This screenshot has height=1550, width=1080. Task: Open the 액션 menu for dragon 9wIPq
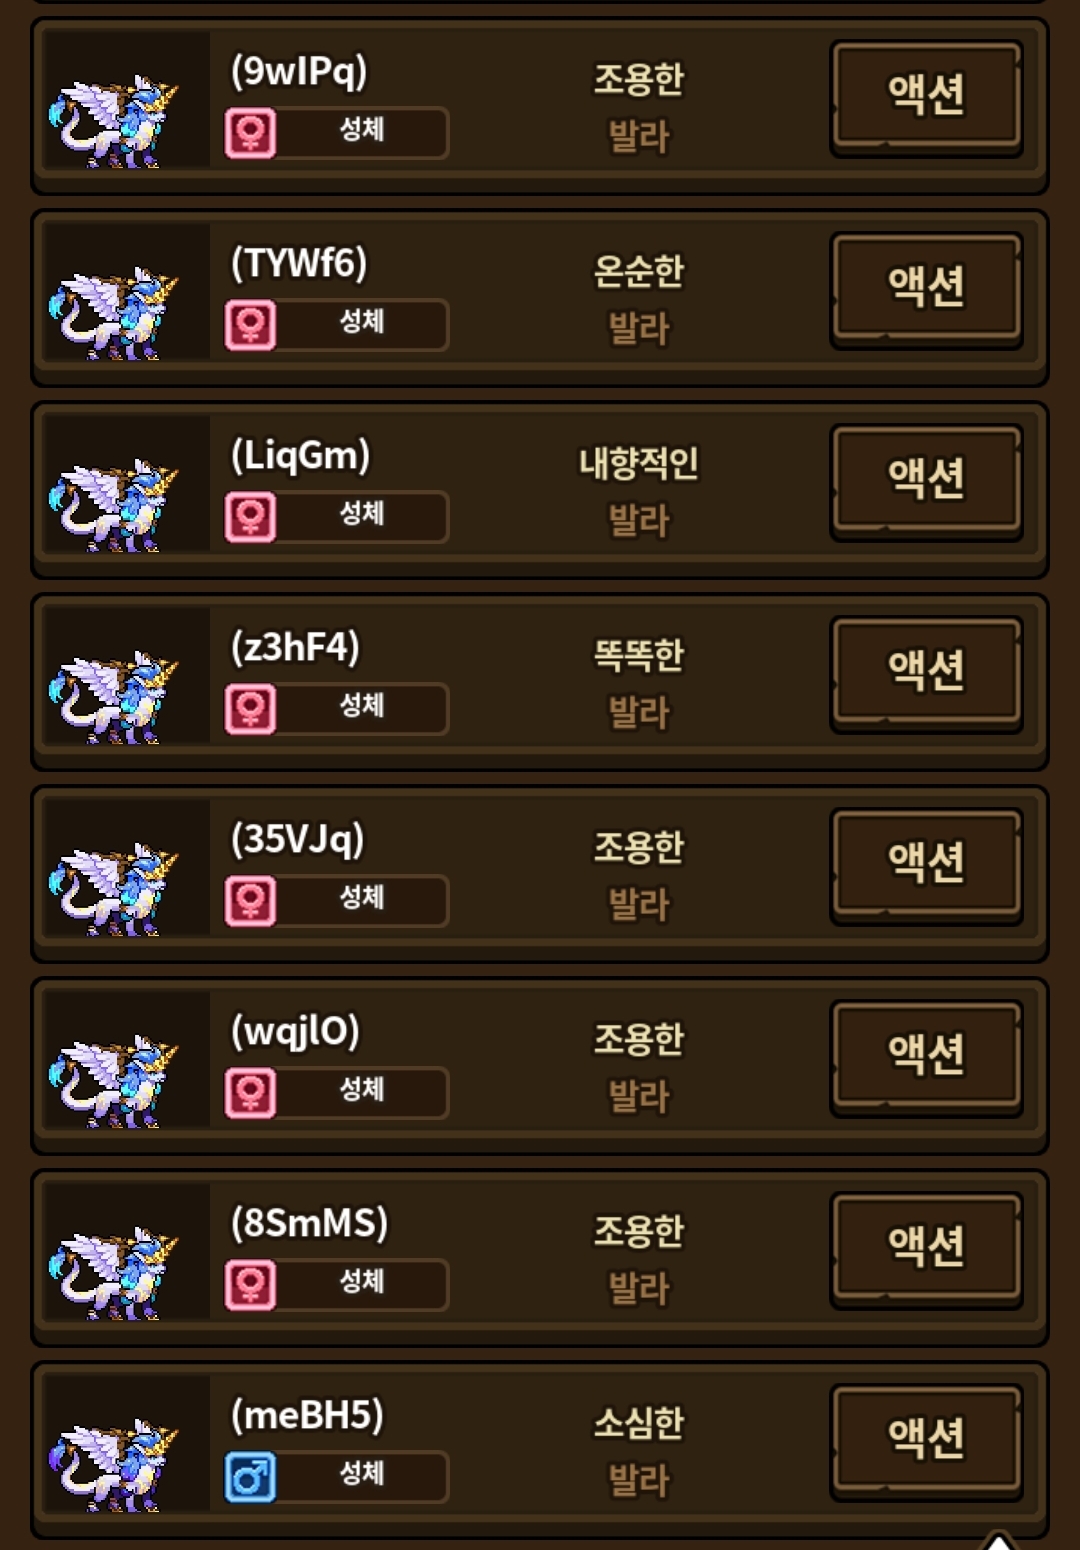(x=926, y=97)
